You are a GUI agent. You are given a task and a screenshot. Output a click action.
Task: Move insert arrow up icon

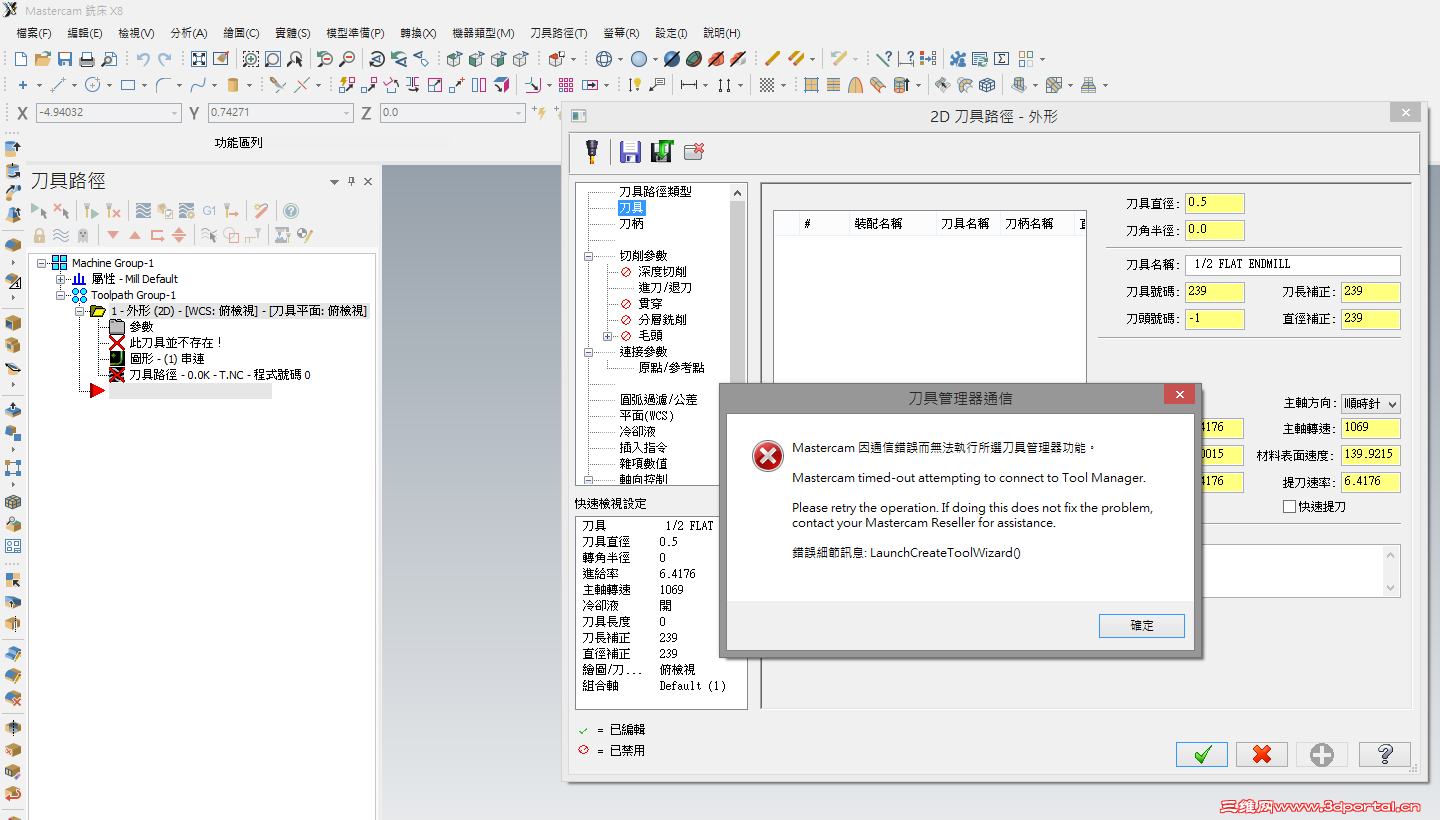134,235
